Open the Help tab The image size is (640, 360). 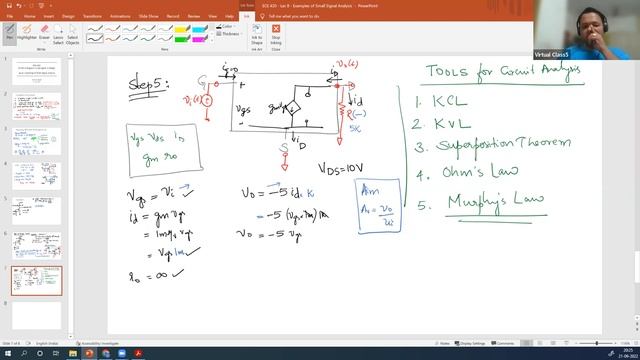(x=229, y=16)
